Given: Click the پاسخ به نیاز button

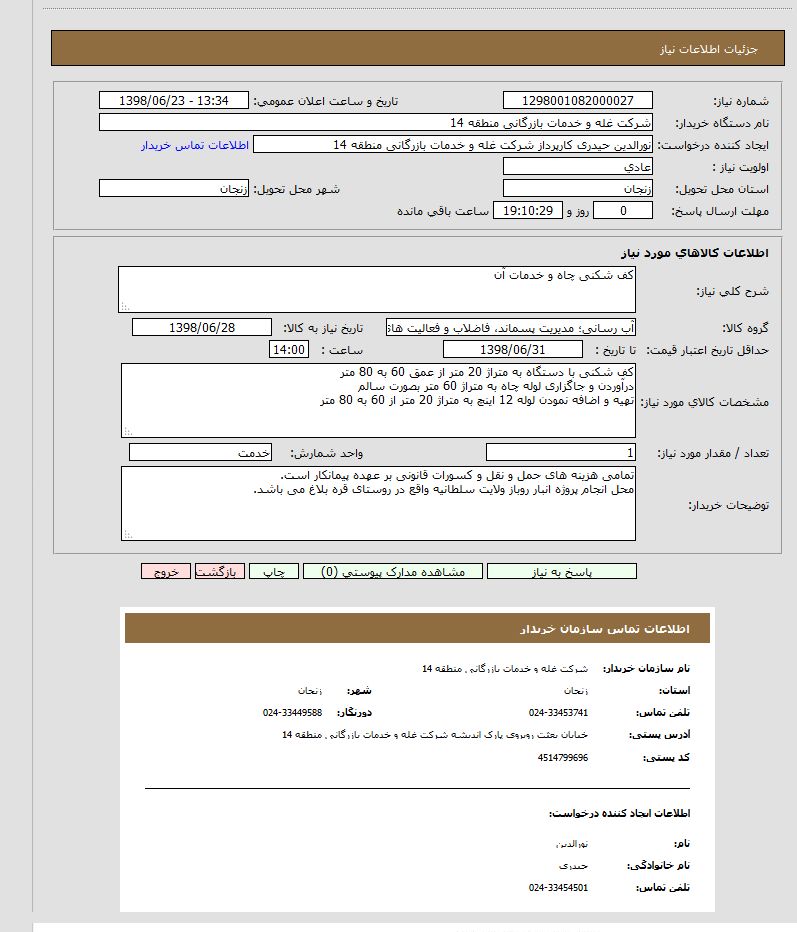Looking at the screenshot, I should 561,572.
